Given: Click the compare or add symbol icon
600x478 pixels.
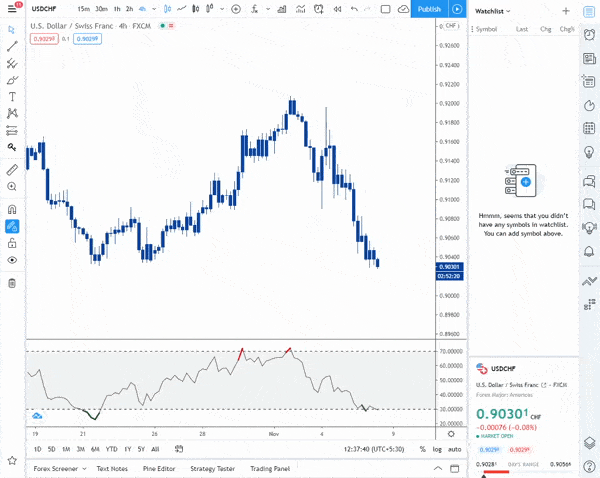Looking at the screenshot, I should tap(236, 9).
